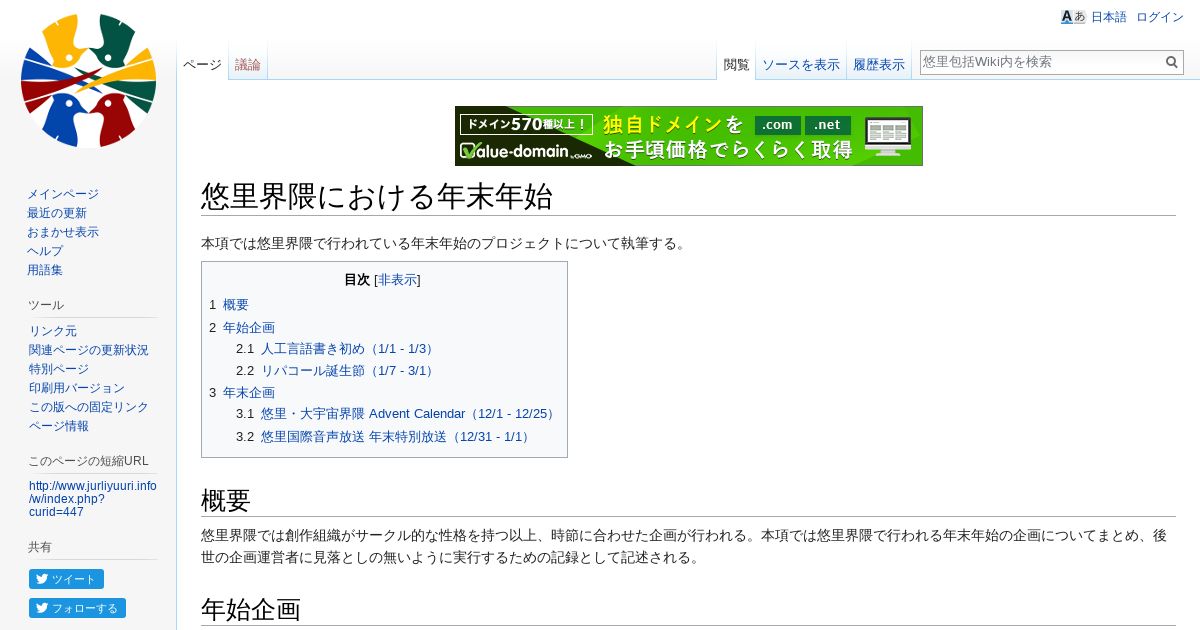Open the 用語集 sidebar link

click(45, 270)
